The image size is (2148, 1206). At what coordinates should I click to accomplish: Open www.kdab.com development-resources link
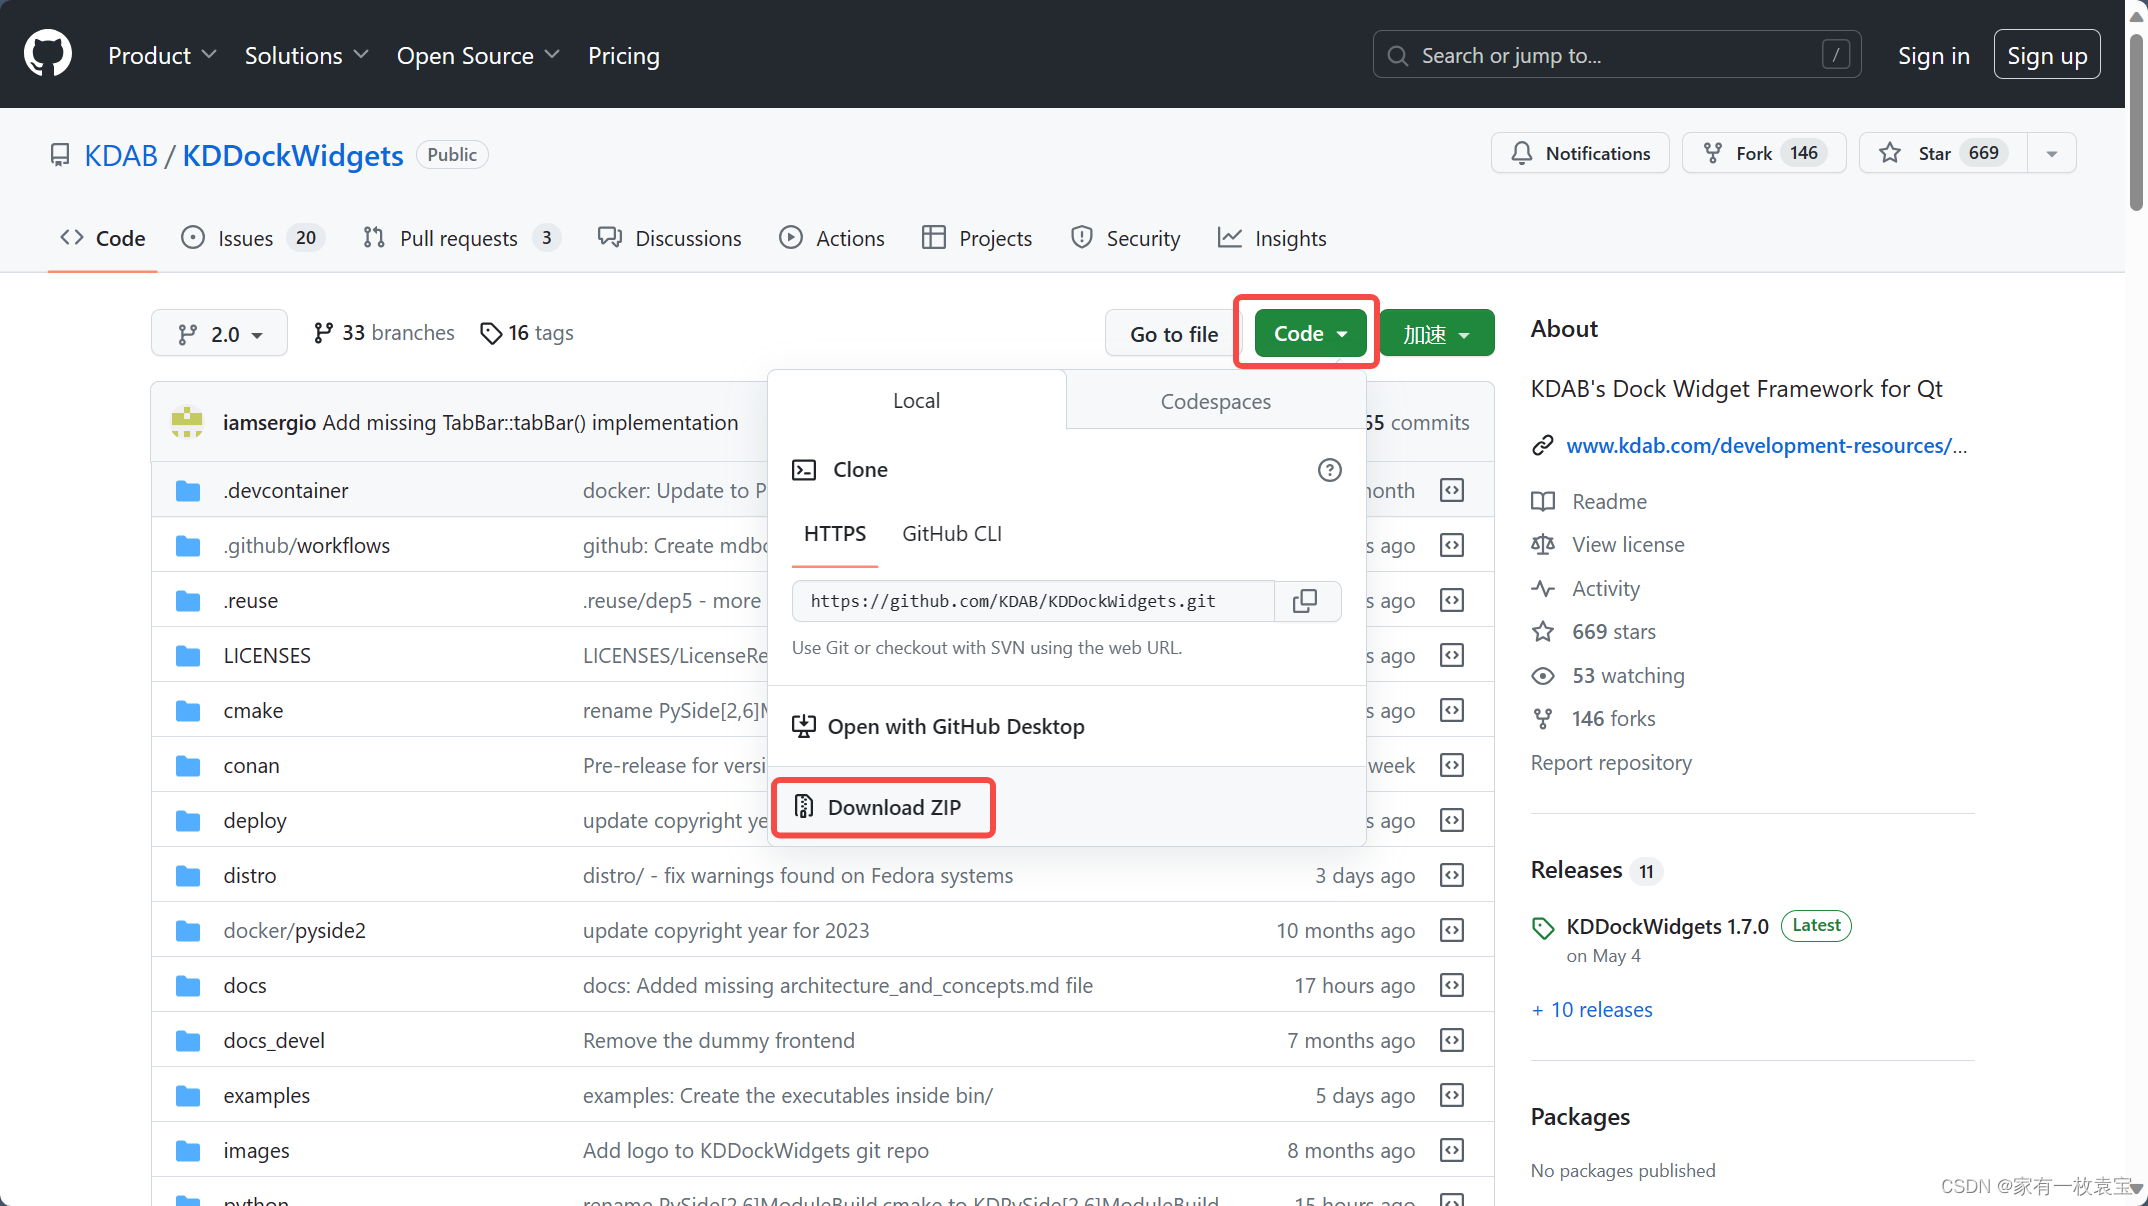[1766, 445]
